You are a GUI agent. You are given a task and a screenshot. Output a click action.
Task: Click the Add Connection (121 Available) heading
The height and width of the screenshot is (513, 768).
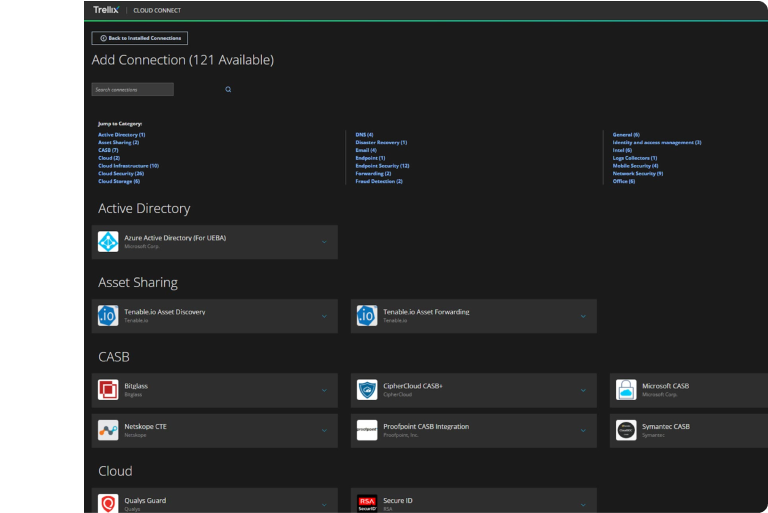[183, 60]
